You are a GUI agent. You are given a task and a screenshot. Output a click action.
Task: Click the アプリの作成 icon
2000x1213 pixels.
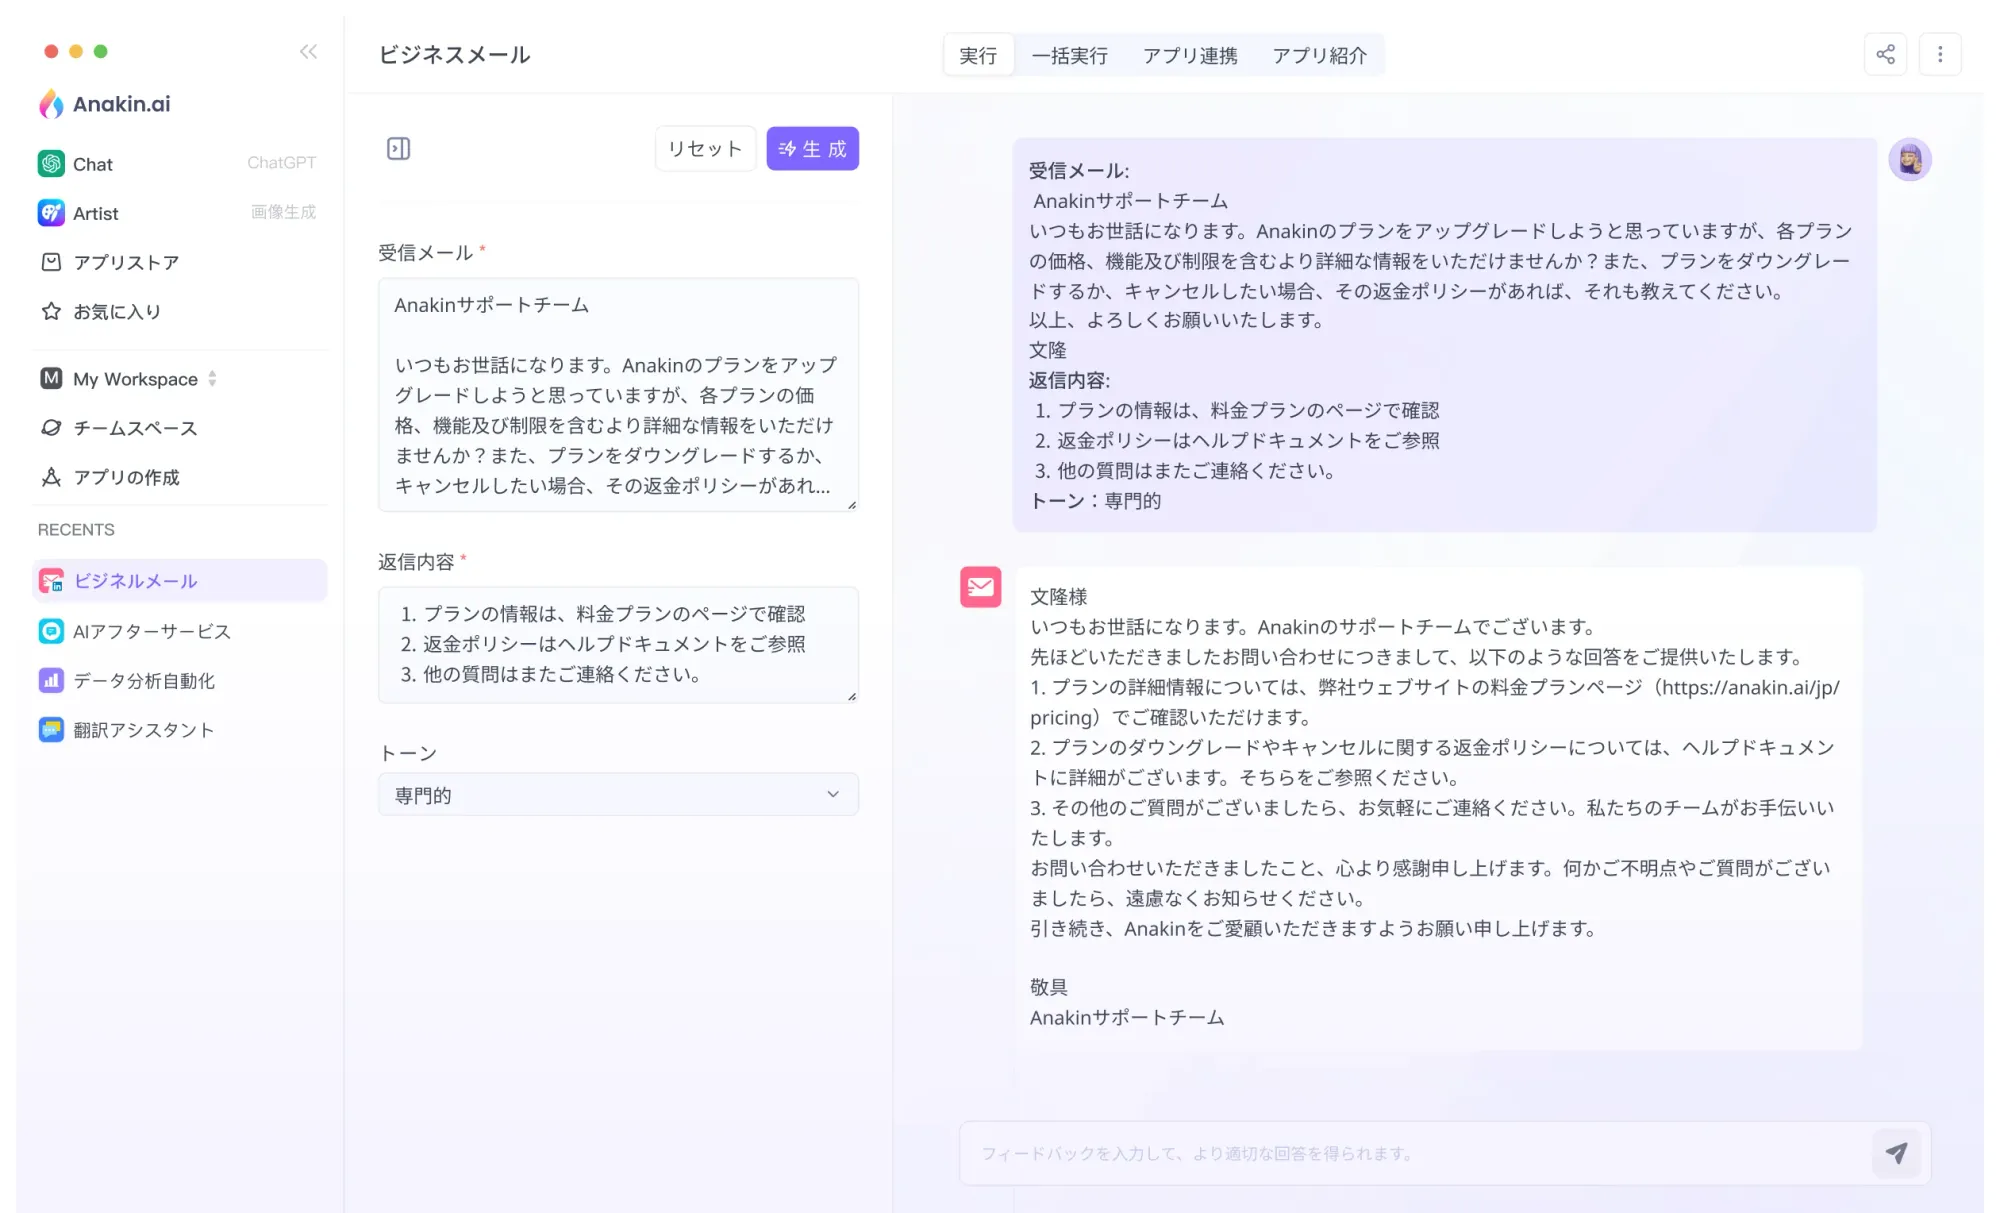pos(51,477)
